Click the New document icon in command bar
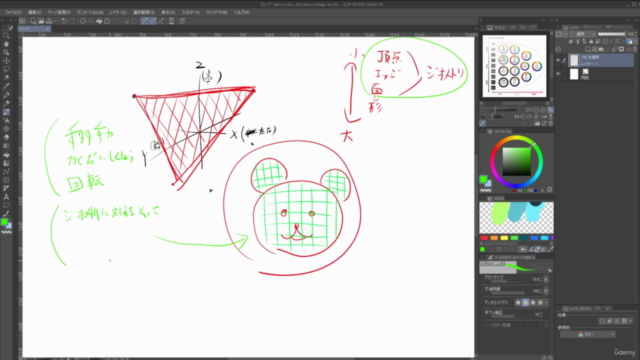Screen dimensions: 640x360 (x=33, y=21)
